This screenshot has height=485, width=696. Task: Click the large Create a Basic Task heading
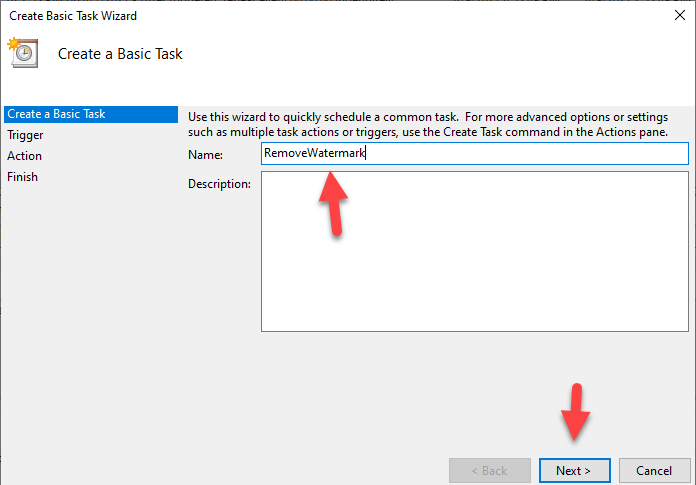pyautogui.click(x=120, y=54)
